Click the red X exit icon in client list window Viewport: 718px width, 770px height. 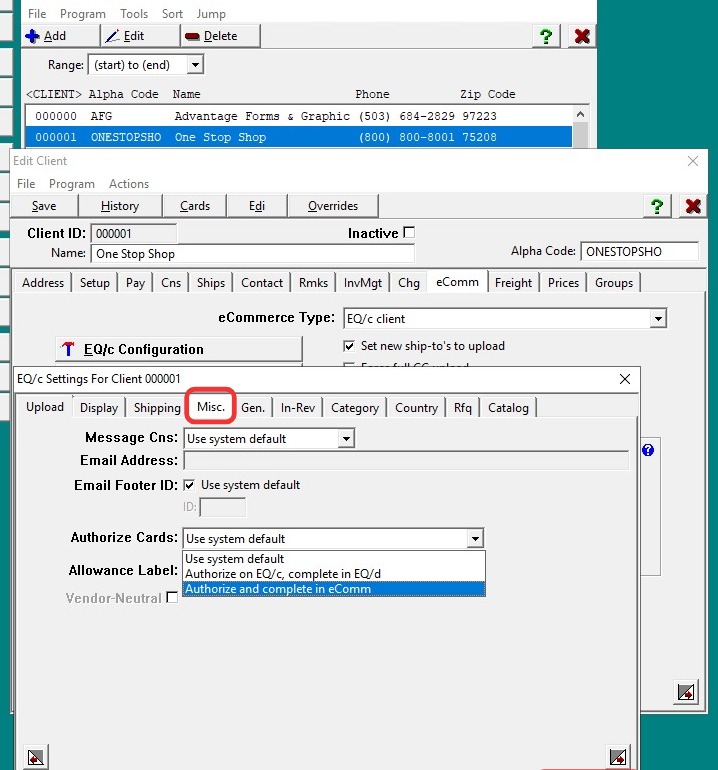point(582,36)
